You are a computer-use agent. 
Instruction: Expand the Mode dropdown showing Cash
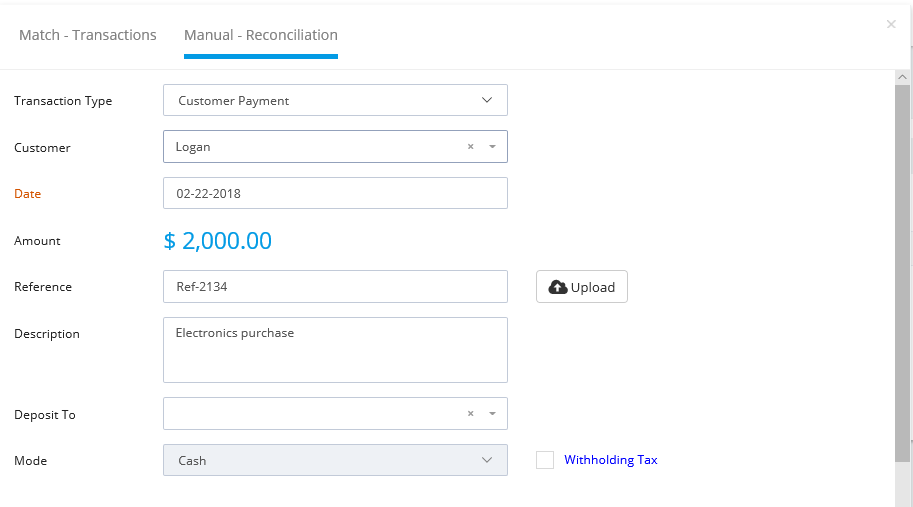click(x=335, y=460)
